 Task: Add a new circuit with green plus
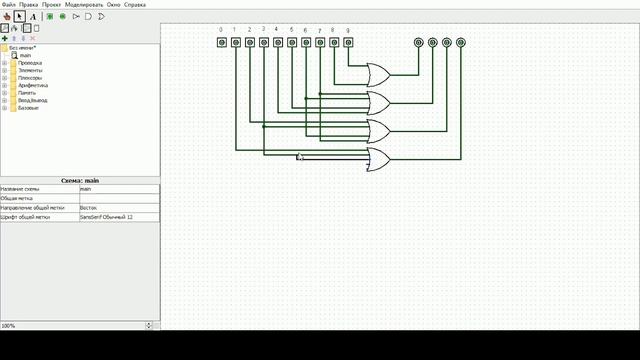click(4, 38)
